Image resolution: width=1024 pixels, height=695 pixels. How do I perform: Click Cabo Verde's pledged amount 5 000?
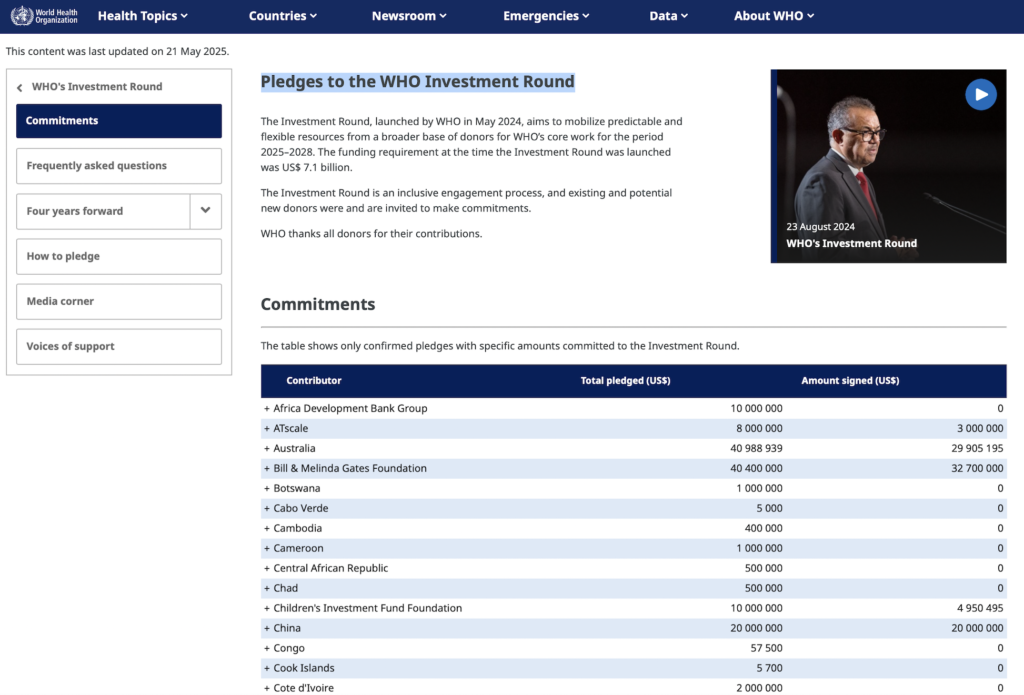769,508
